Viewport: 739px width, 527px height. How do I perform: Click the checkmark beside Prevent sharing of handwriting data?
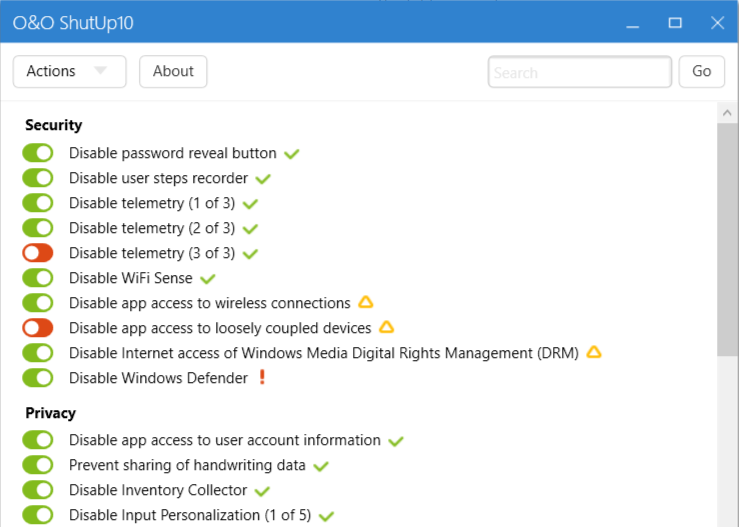[x=321, y=466]
